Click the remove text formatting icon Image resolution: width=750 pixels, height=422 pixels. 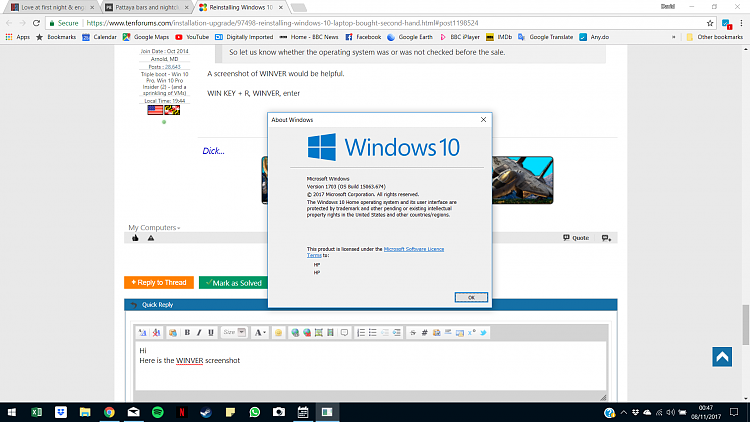pyautogui.click(x=156, y=333)
